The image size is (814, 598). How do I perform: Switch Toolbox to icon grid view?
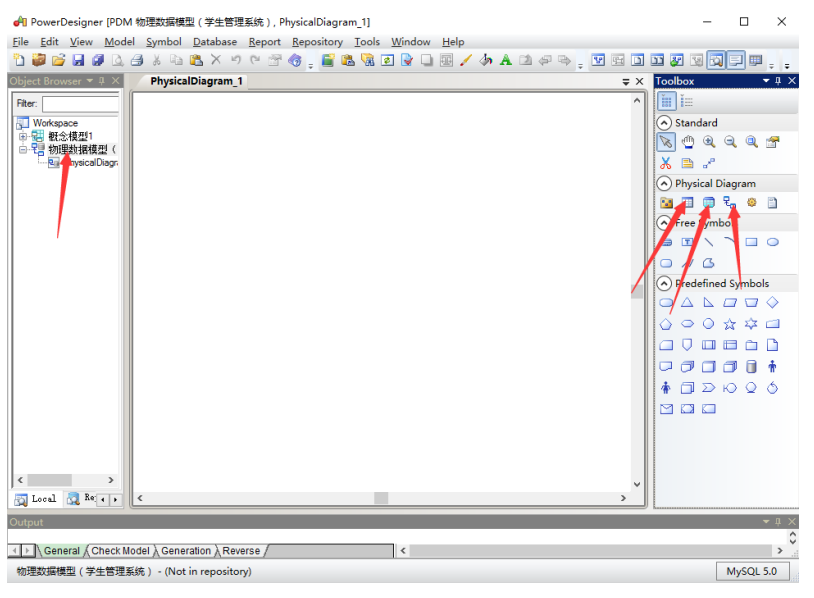[666, 101]
